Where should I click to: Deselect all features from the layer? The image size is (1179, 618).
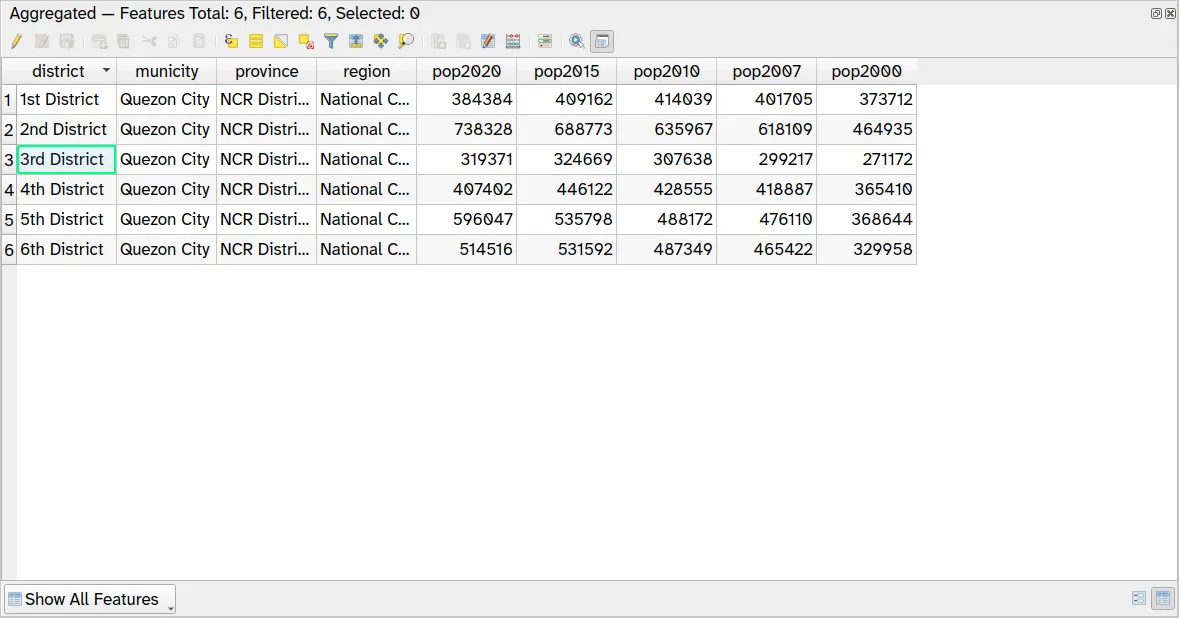pos(307,41)
